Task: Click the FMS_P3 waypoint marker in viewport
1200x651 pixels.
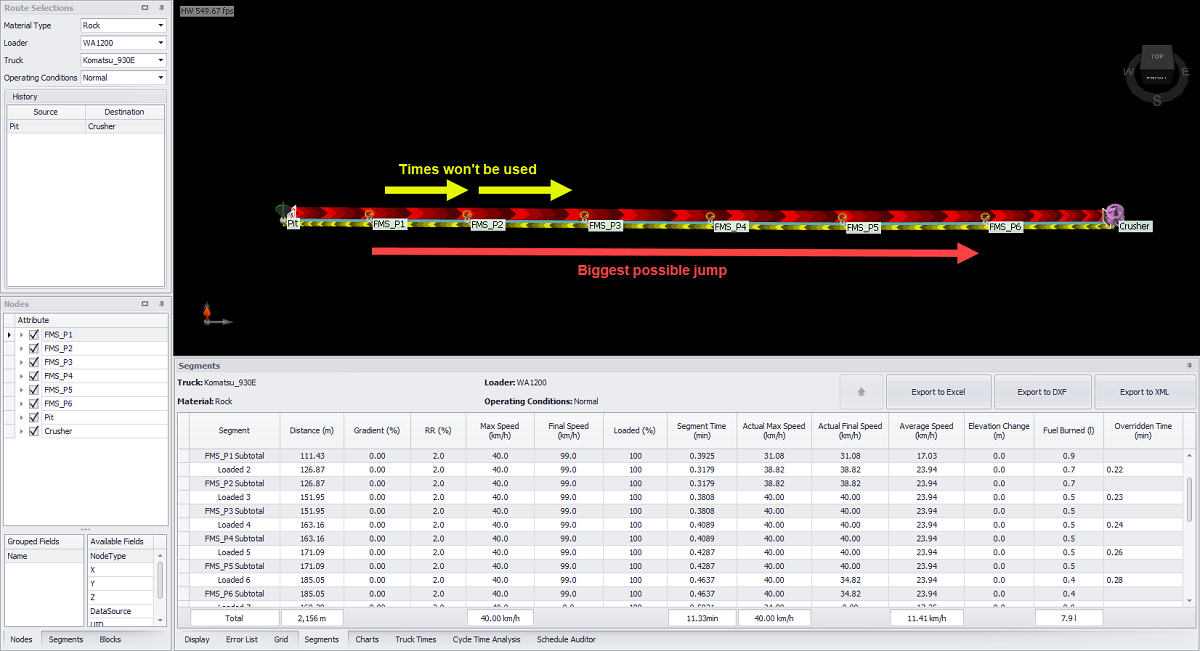Action: click(x=585, y=215)
